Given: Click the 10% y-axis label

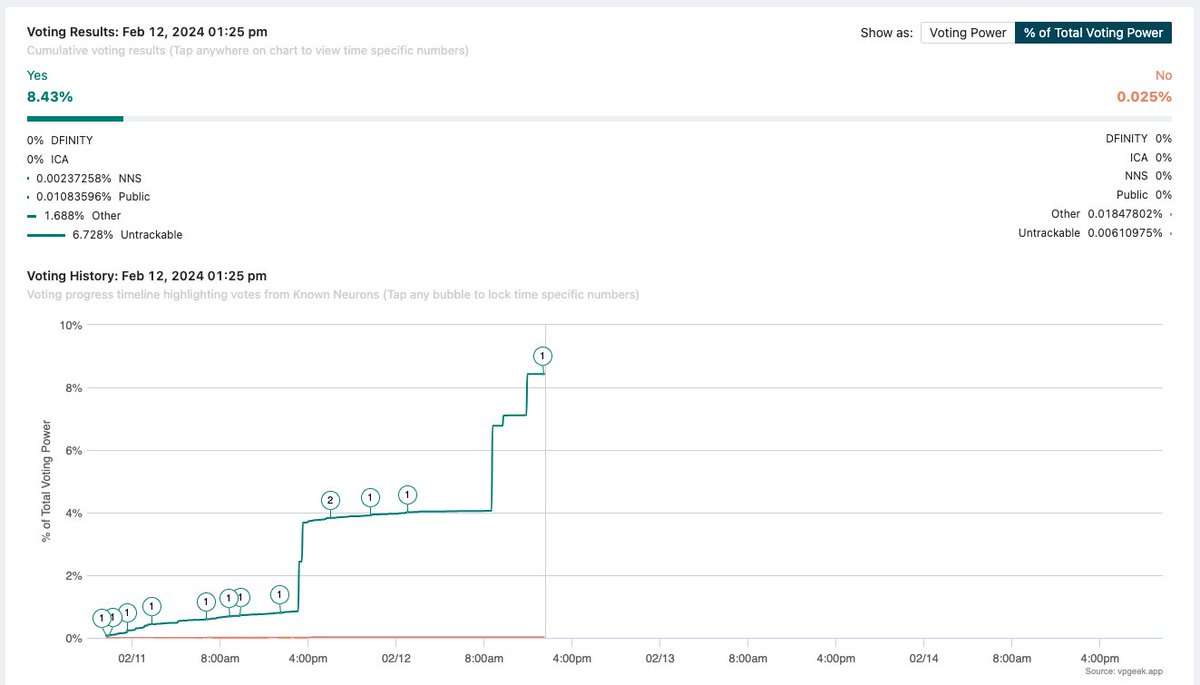Looking at the screenshot, I should 71,325.
